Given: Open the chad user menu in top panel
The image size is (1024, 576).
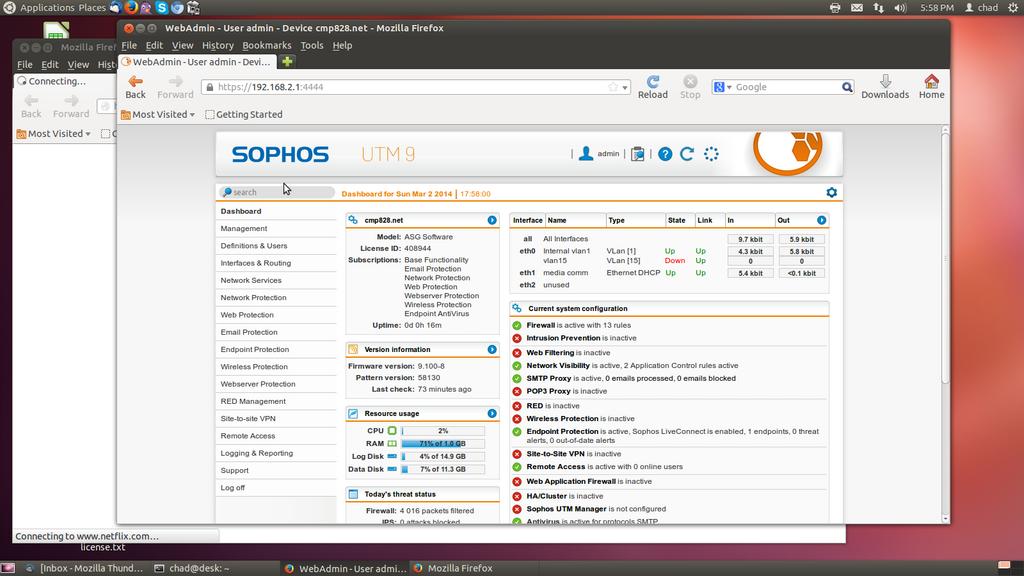Looking at the screenshot, I should [x=982, y=8].
